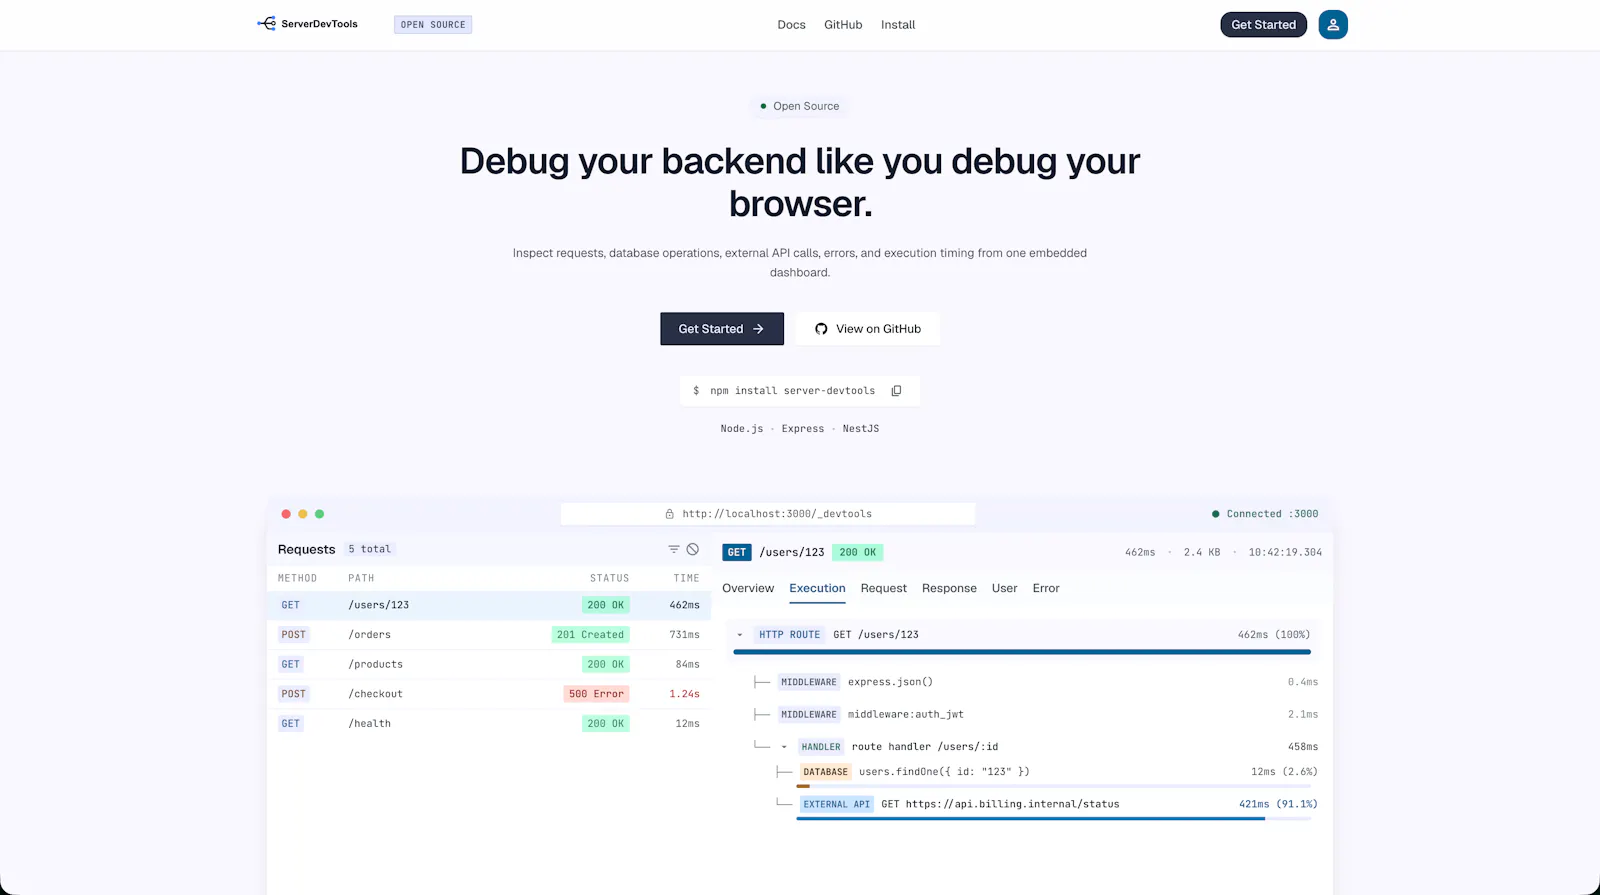Select the /checkout request row

[489, 694]
